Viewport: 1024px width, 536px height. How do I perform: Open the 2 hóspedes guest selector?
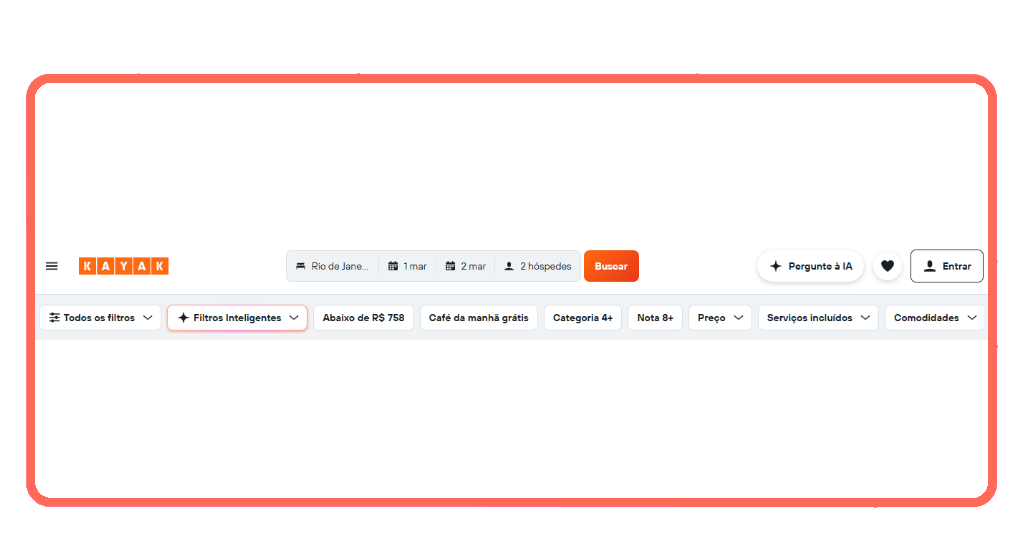pyautogui.click(x=537, y=266)
